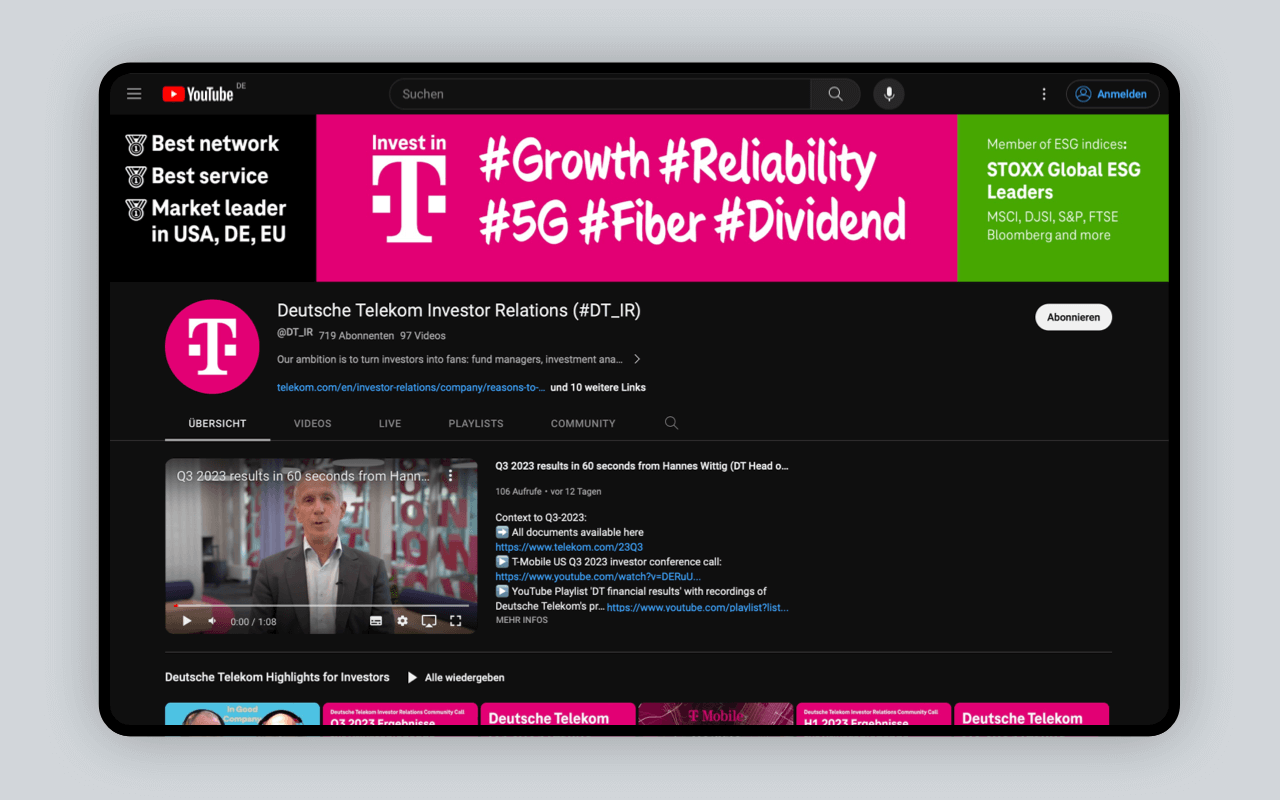Open the three-dot settings menu in header

pyautogui.click(x=1044, y=94)
